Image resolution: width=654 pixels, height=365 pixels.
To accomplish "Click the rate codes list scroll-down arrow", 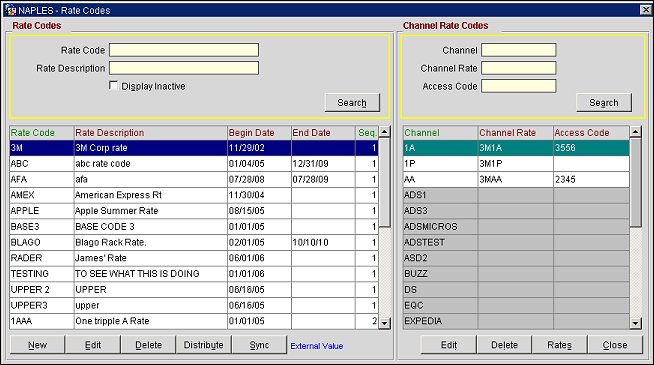I will [385, 322].
